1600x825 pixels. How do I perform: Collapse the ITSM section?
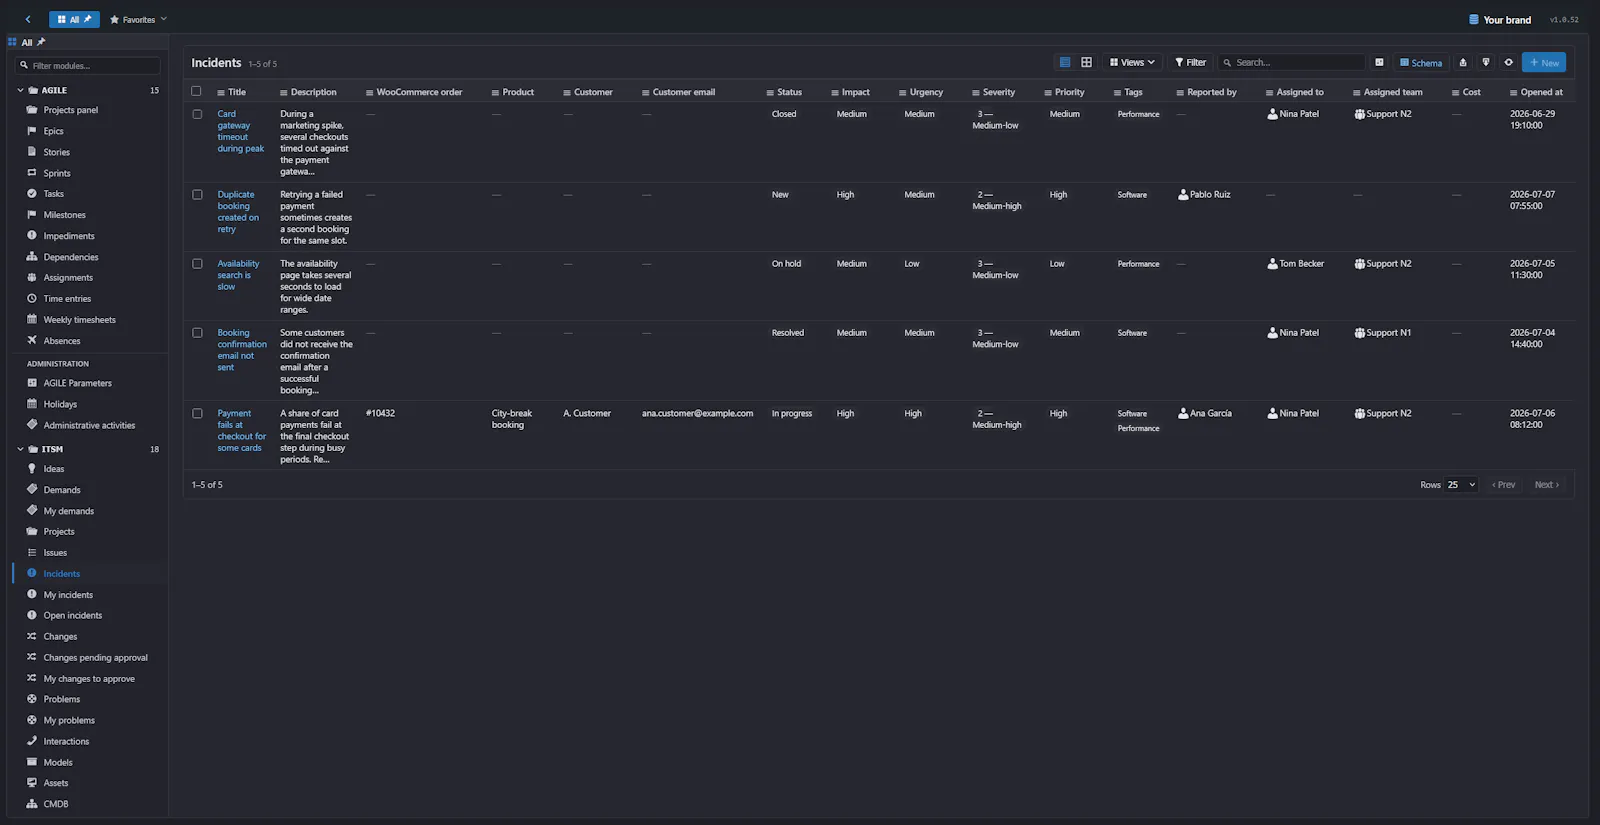coord(20,449)
